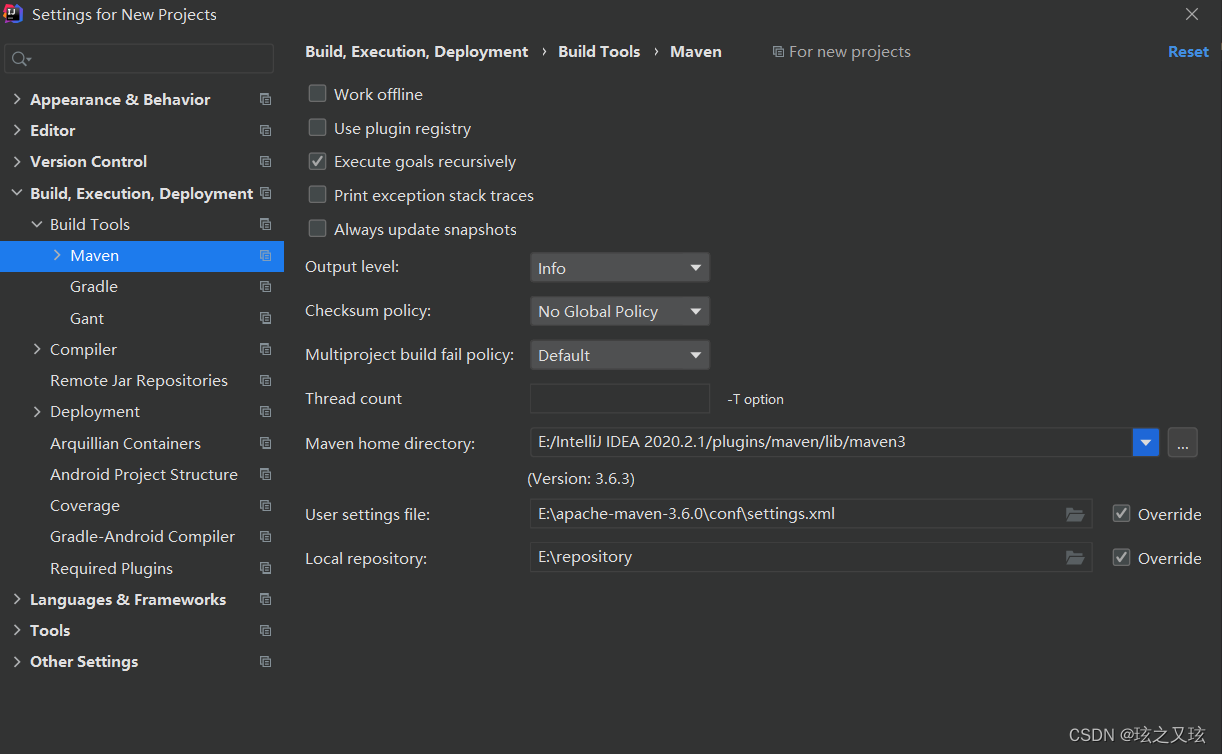Screen dimensions: 1222x754
Task: Click project-level icon beside Compiler
Action: (265, 349)
